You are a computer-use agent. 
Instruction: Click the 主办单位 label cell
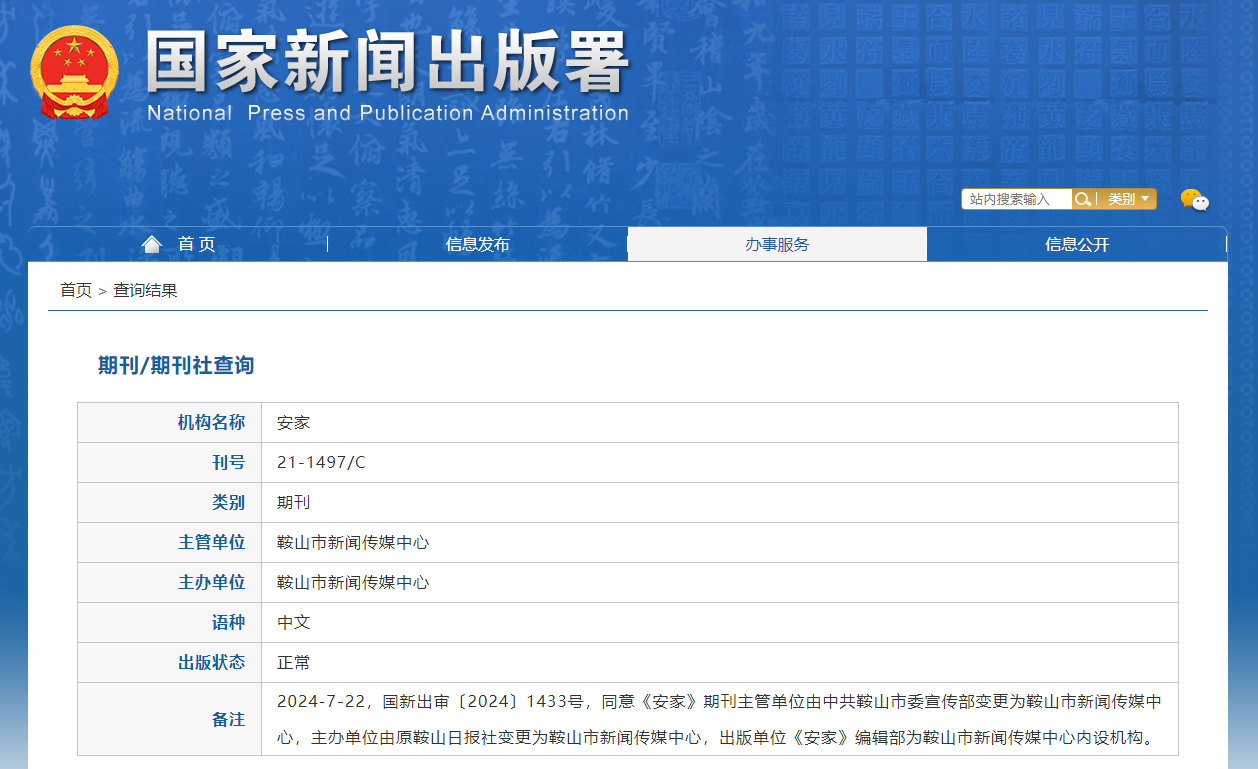(170, 582)
